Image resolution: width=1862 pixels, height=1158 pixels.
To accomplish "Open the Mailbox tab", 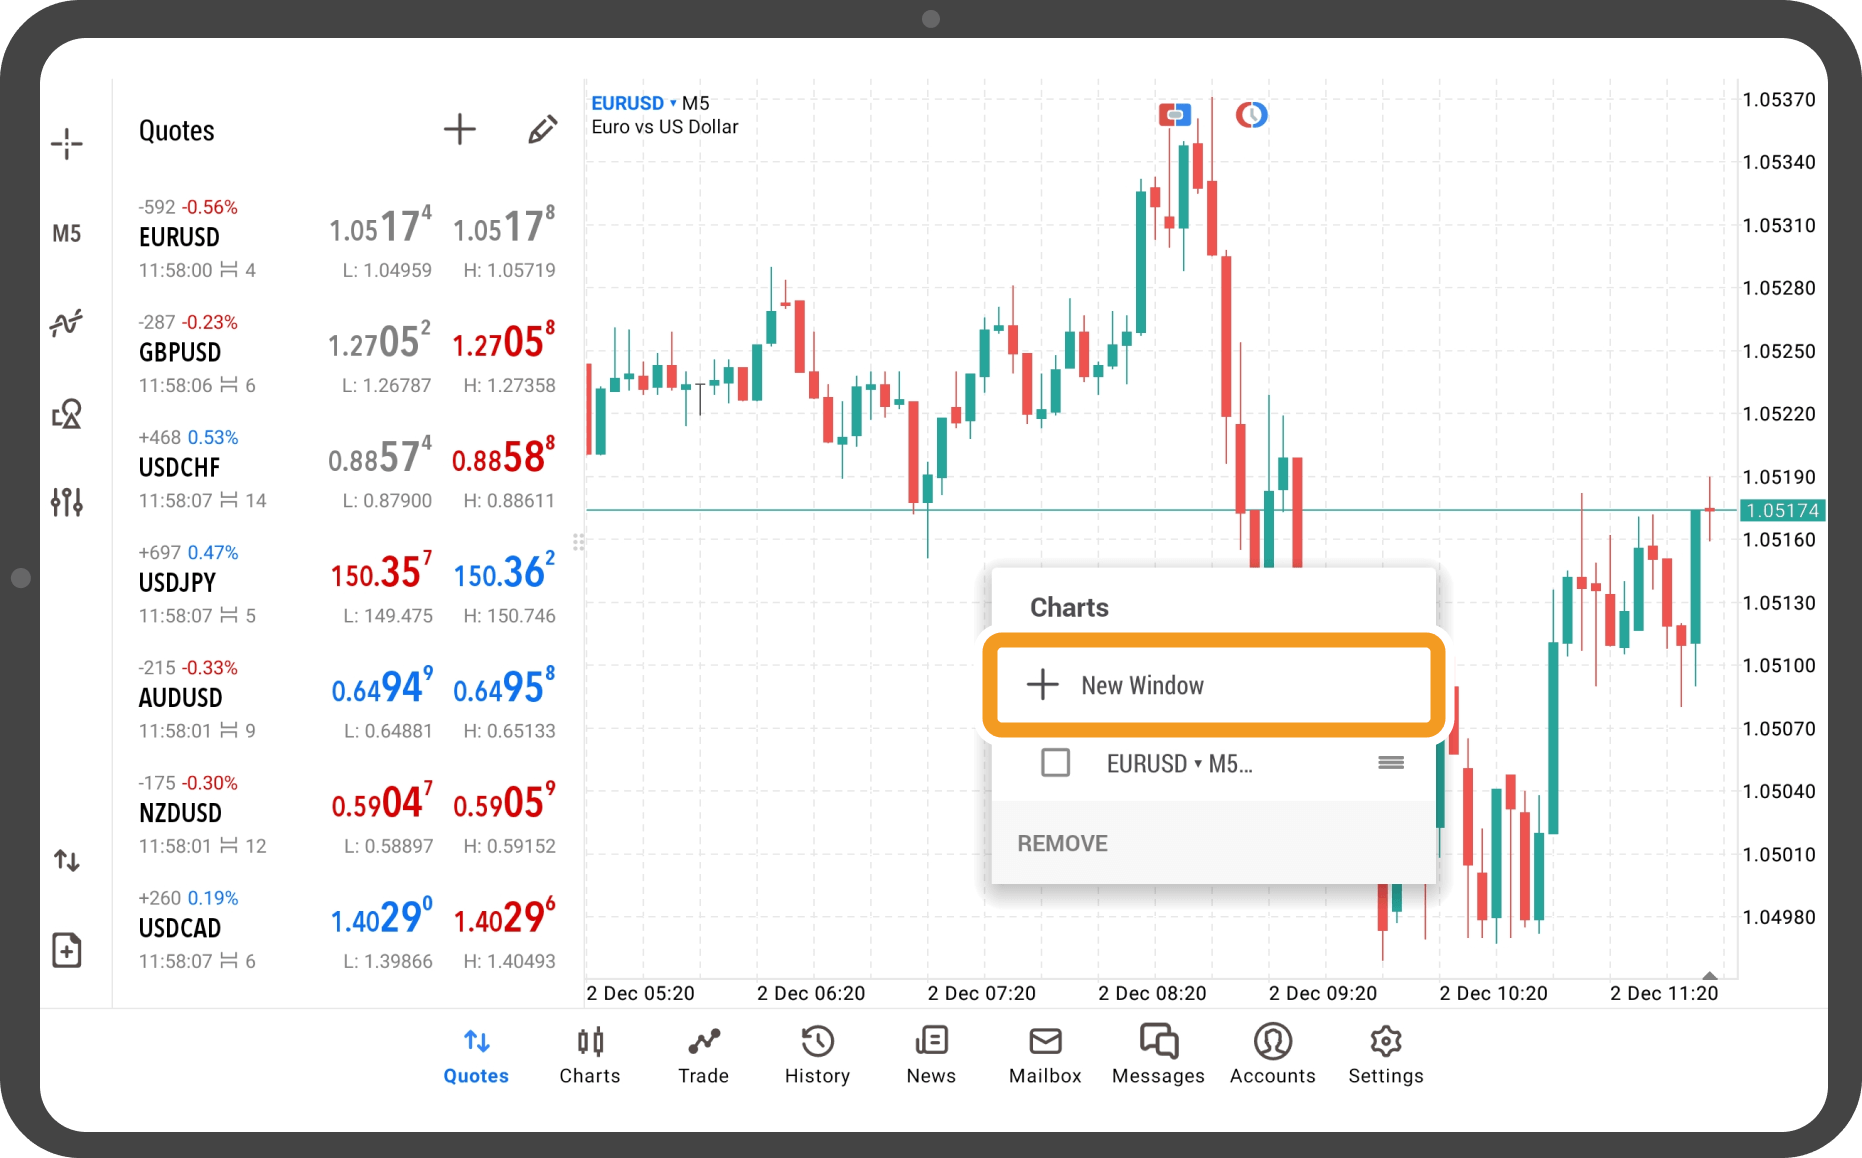I will [1045, 1054].
